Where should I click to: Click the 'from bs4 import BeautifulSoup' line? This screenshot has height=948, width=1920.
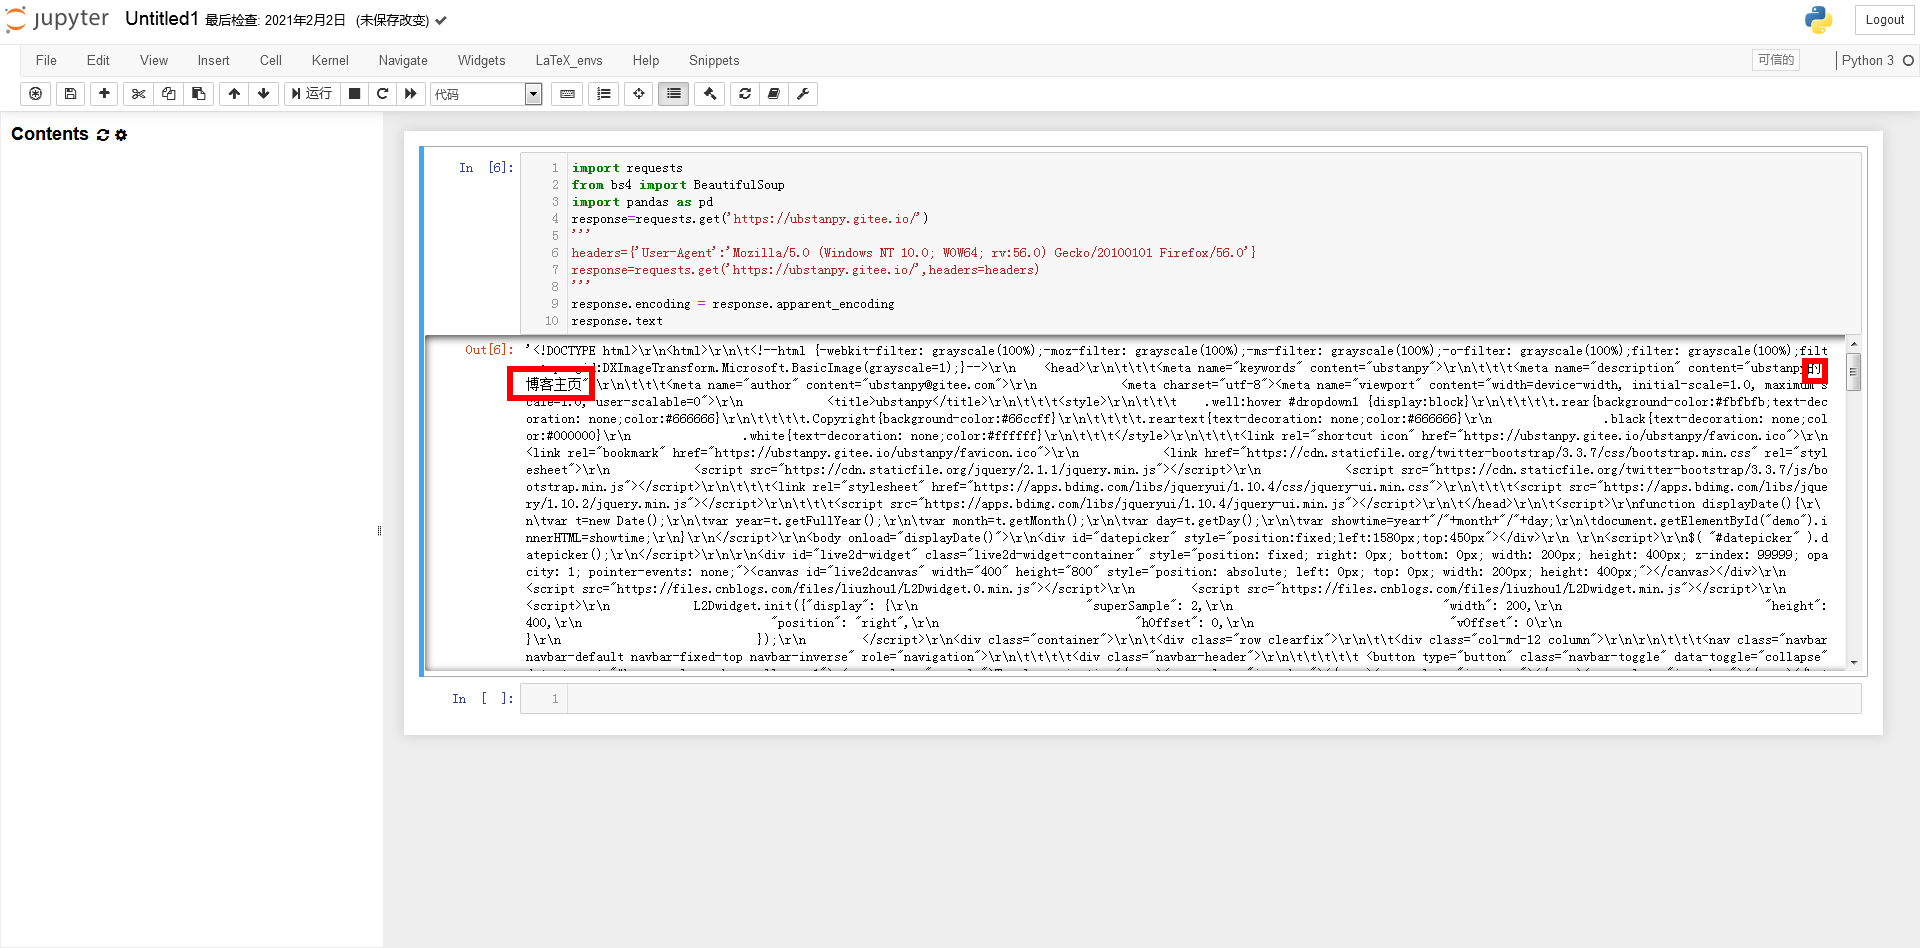tap(678, 185)
